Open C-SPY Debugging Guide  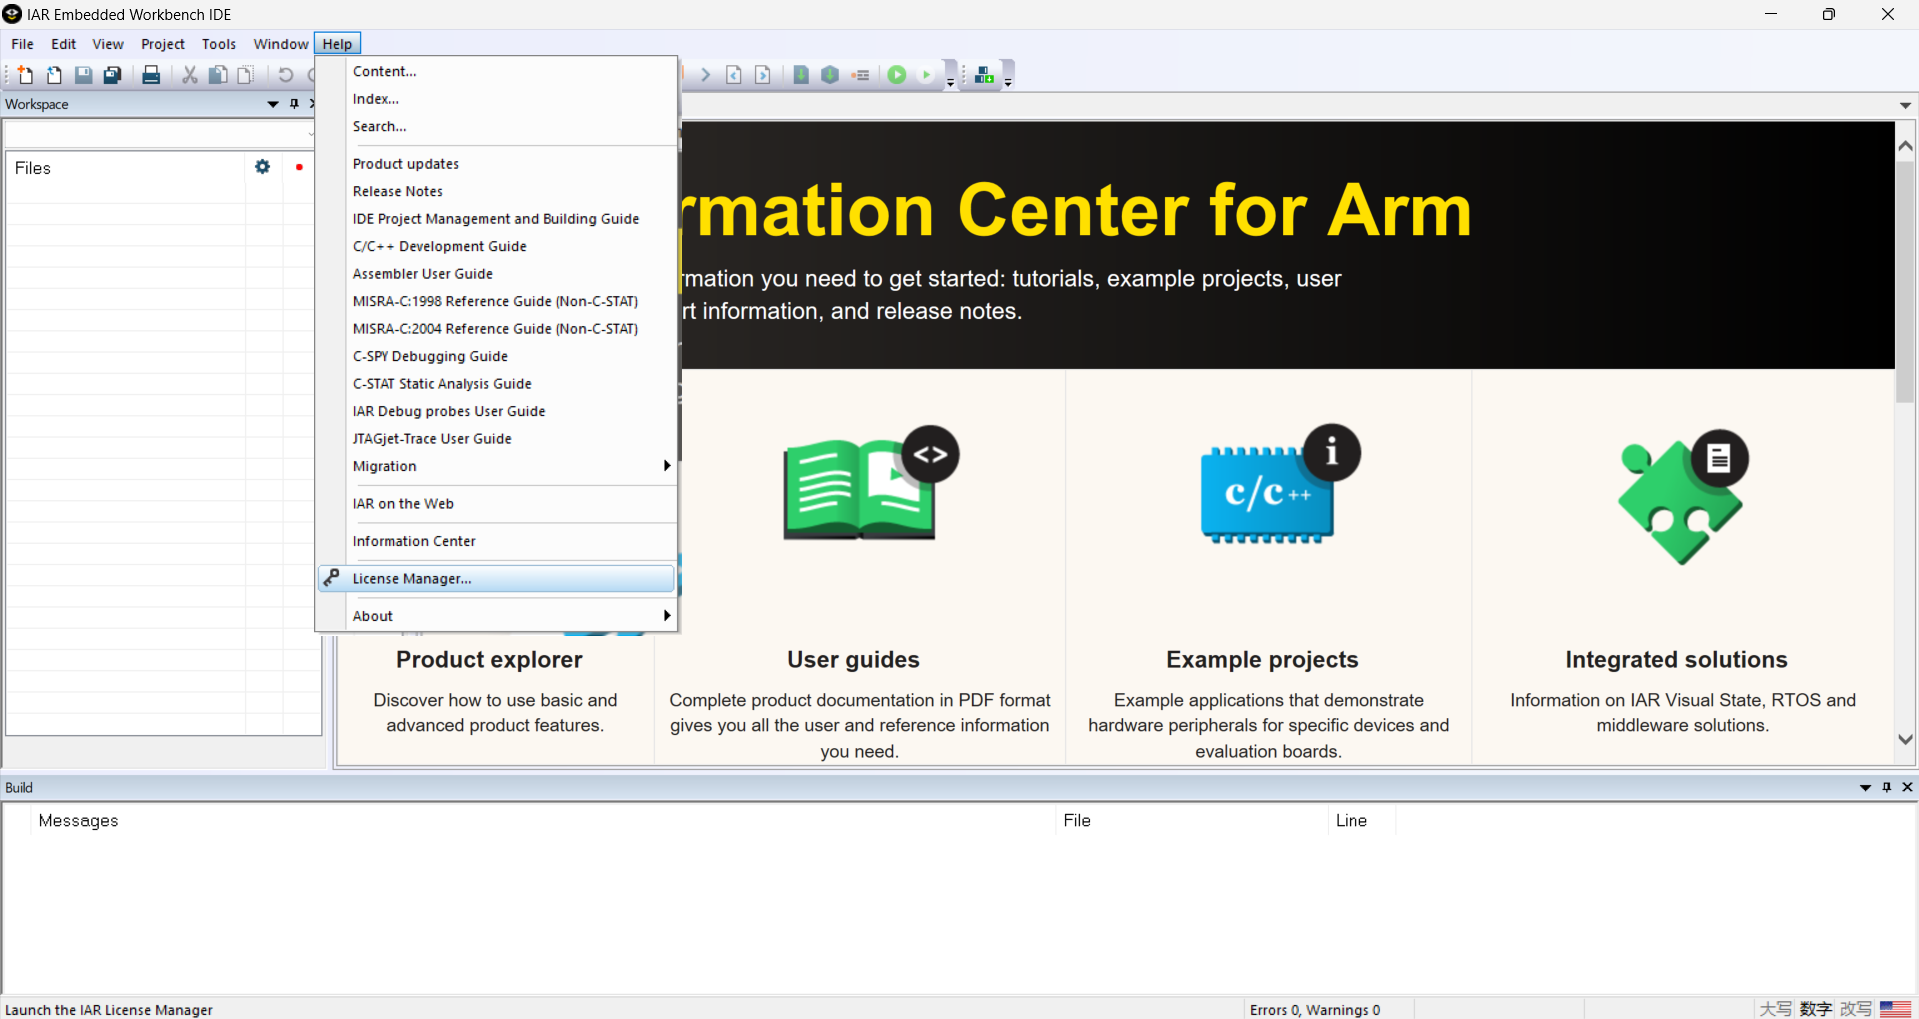[x=496, y=357]
